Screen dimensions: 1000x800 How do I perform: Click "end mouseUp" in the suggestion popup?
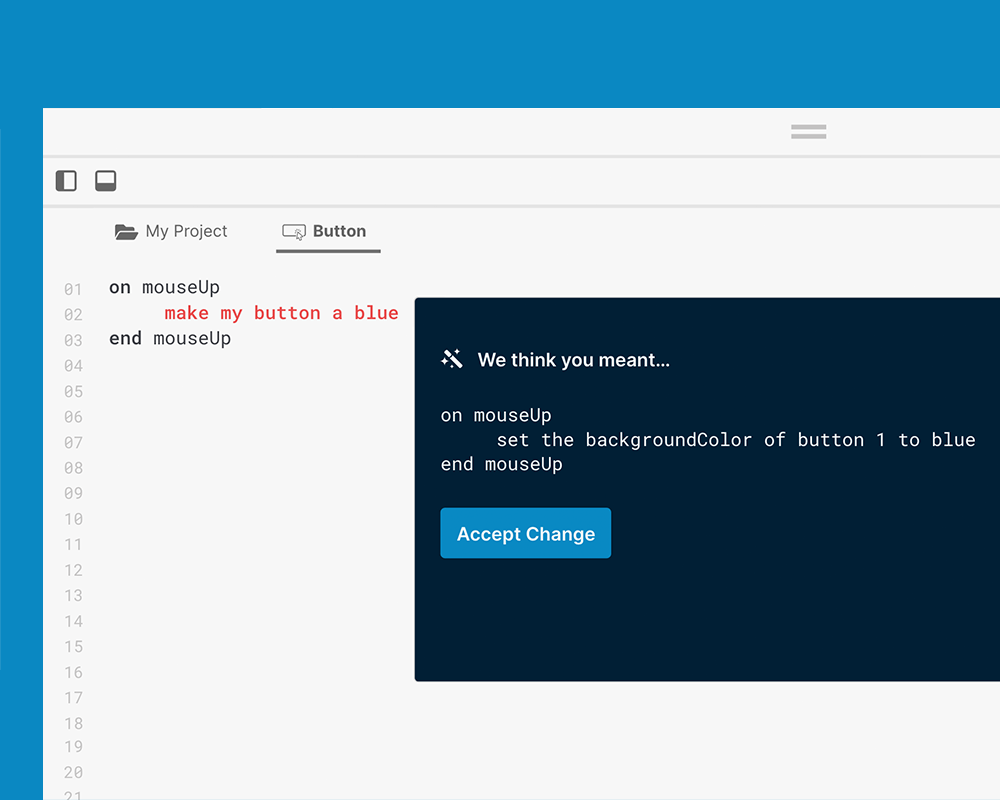pos(501,465)
